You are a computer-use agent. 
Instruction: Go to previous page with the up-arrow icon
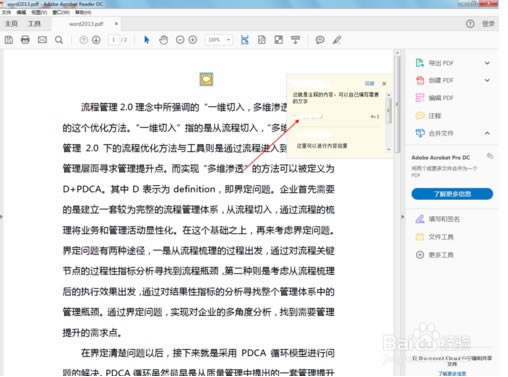click(84, 40)
